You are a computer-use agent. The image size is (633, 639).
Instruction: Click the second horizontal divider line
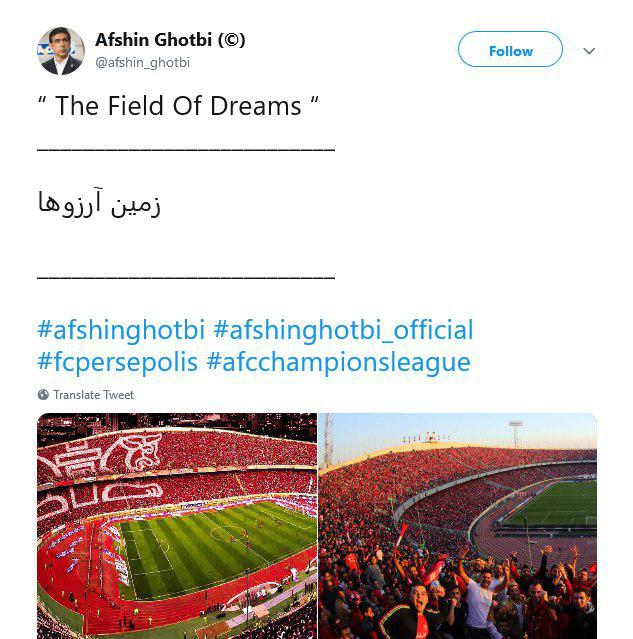coord(186,278)
